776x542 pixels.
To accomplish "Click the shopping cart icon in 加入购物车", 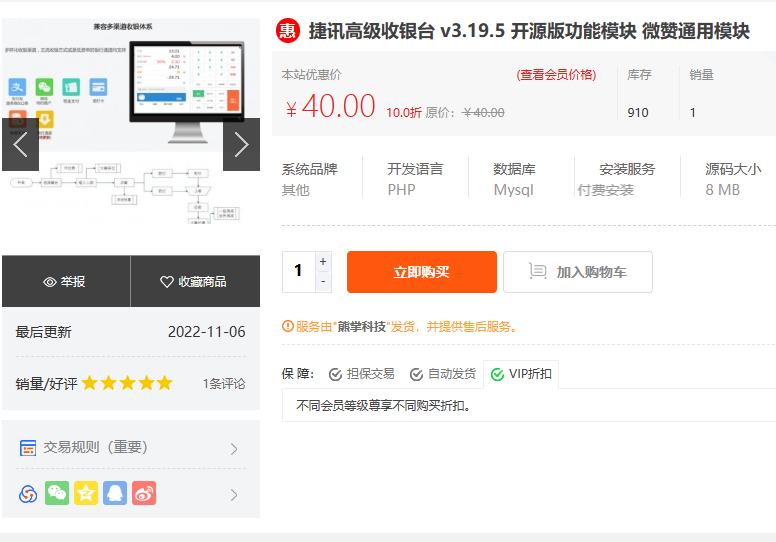I will pyautogui.click(x=537, y=271).
